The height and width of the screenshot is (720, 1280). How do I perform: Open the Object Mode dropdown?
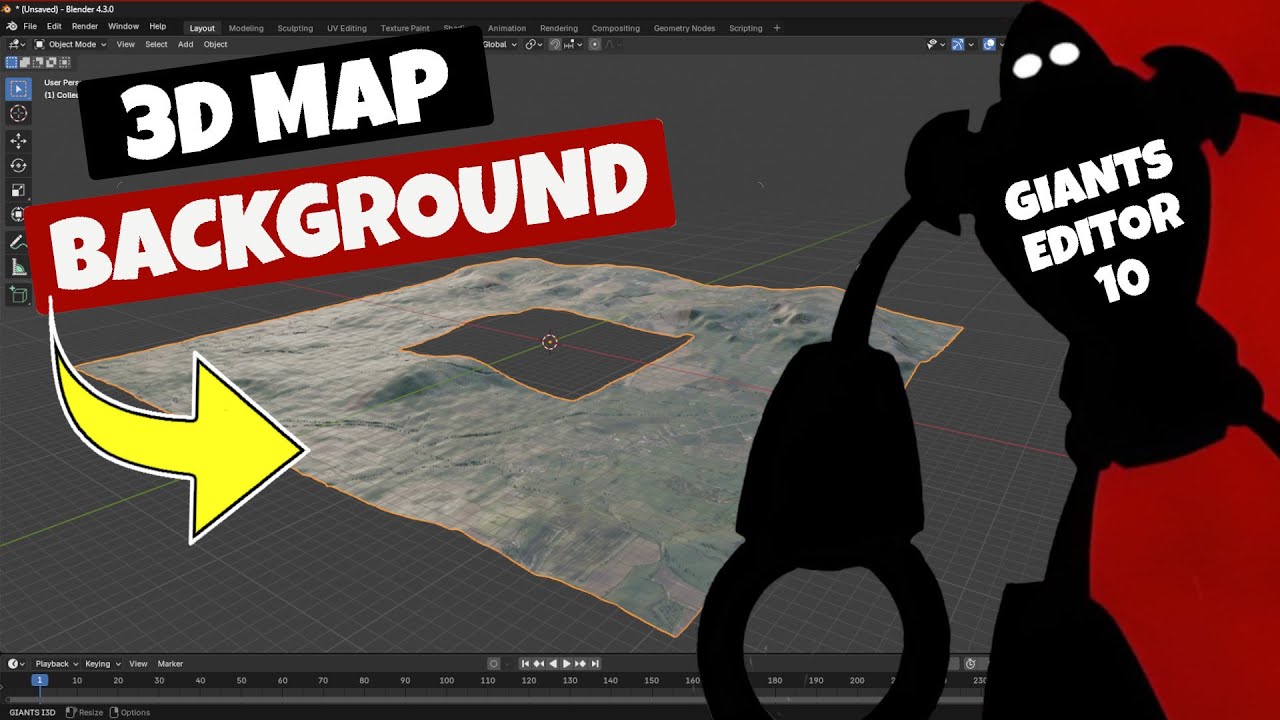[x=70, y=44]
